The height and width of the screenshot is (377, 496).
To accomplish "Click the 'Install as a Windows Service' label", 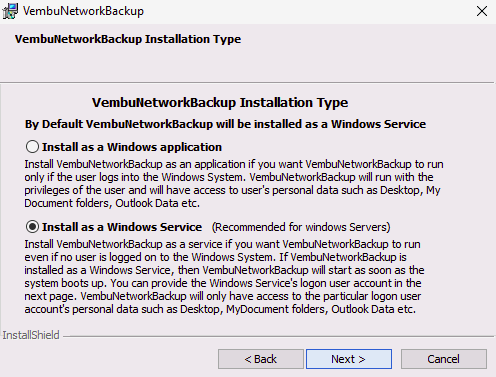I will click(x=122, y=227).
